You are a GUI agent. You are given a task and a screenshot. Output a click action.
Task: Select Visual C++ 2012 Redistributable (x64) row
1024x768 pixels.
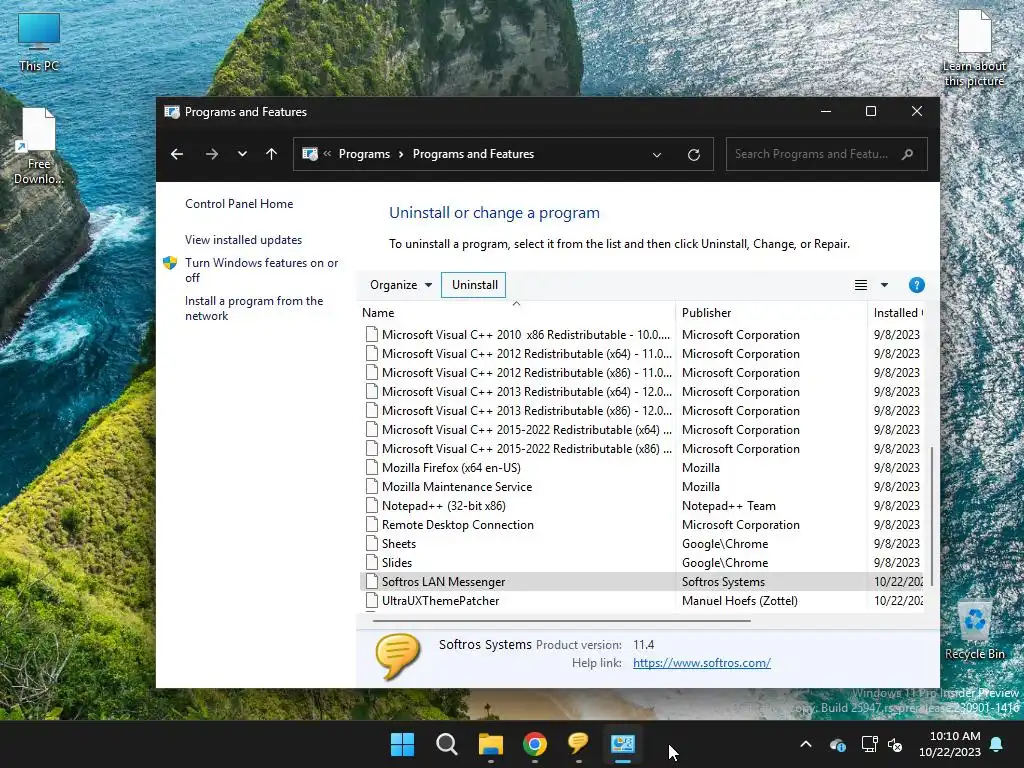pos(642,353)
